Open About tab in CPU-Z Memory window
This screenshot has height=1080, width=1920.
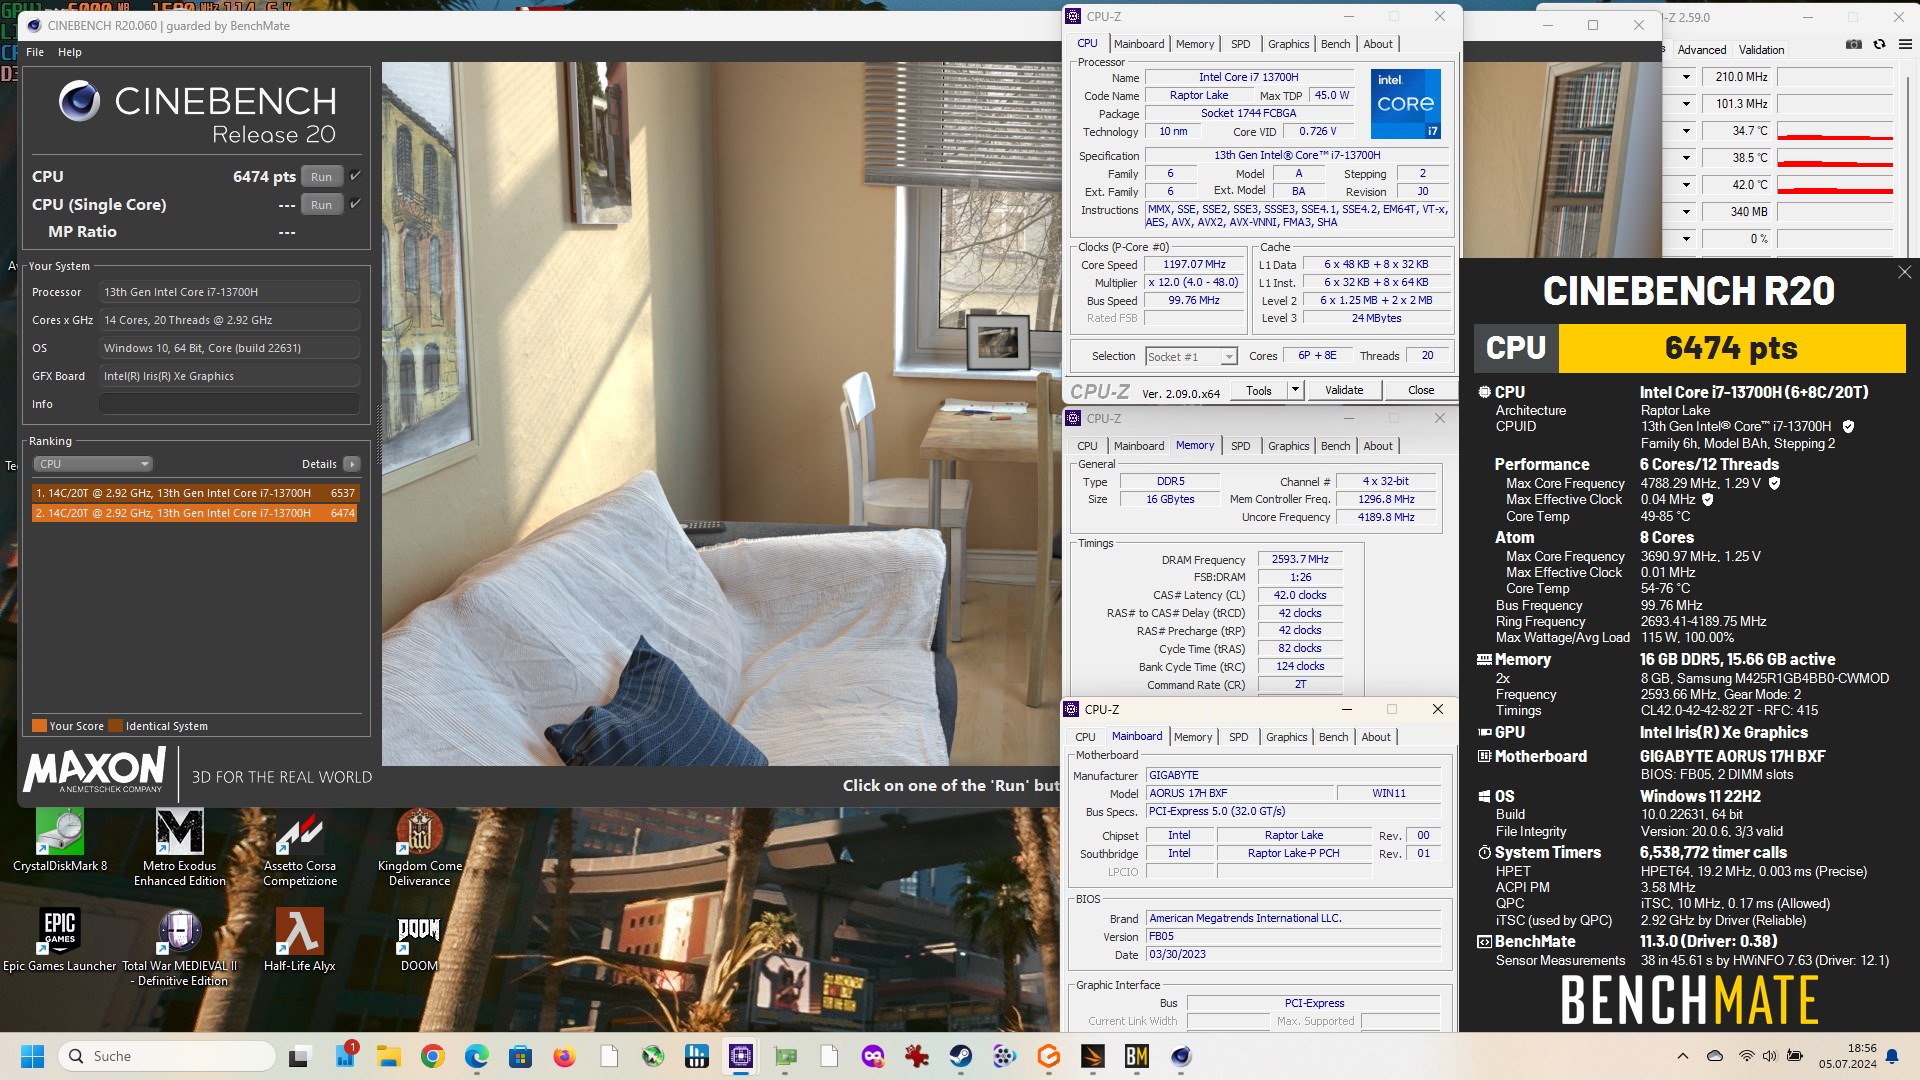[1378, 446]
